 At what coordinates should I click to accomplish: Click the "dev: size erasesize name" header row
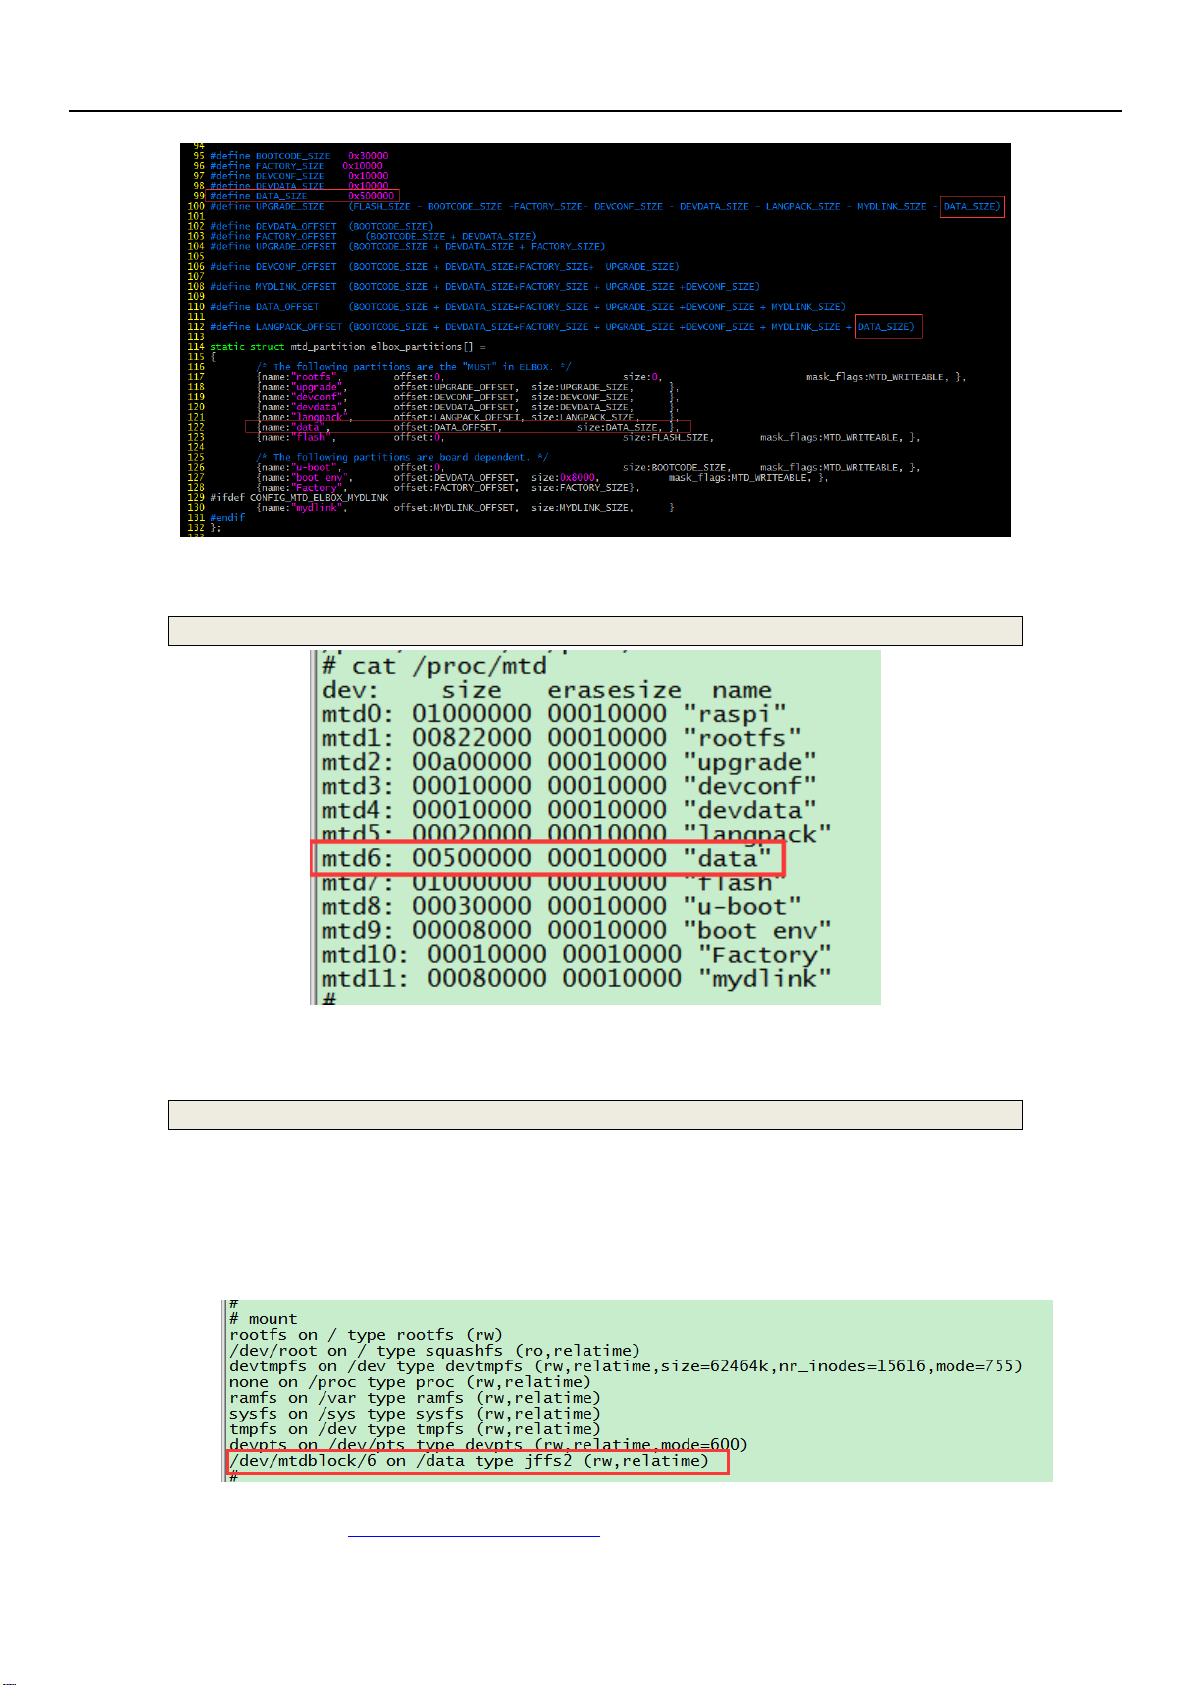(x=547, y=690)
